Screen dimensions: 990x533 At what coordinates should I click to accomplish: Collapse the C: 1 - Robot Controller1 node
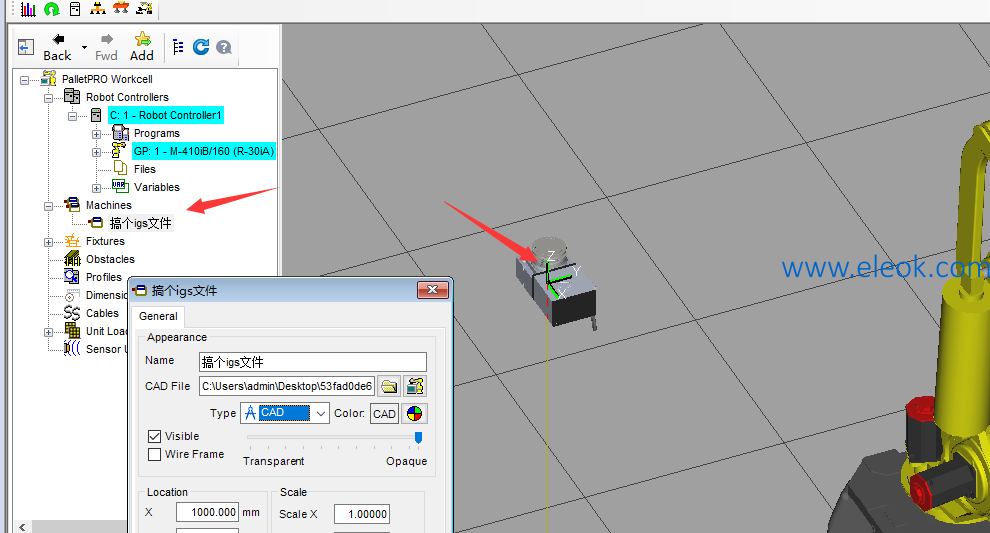tap(72, 116)
